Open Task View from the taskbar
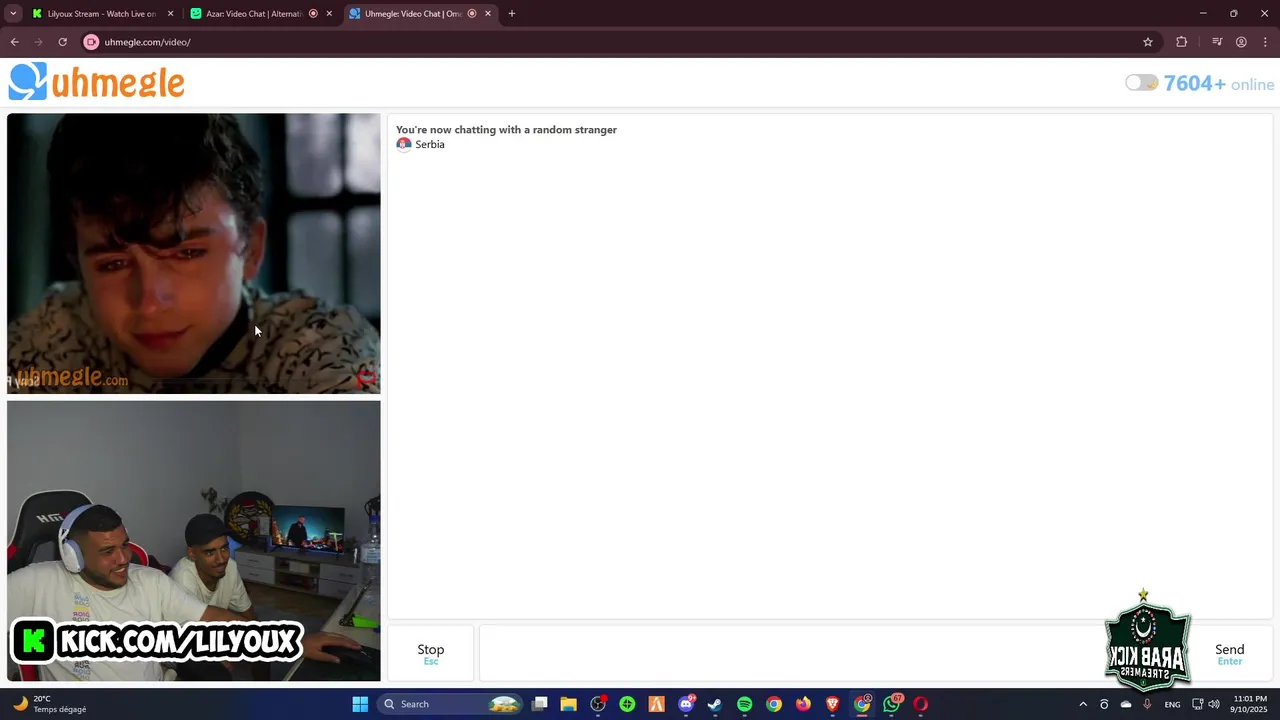 (x=539, y=704)
